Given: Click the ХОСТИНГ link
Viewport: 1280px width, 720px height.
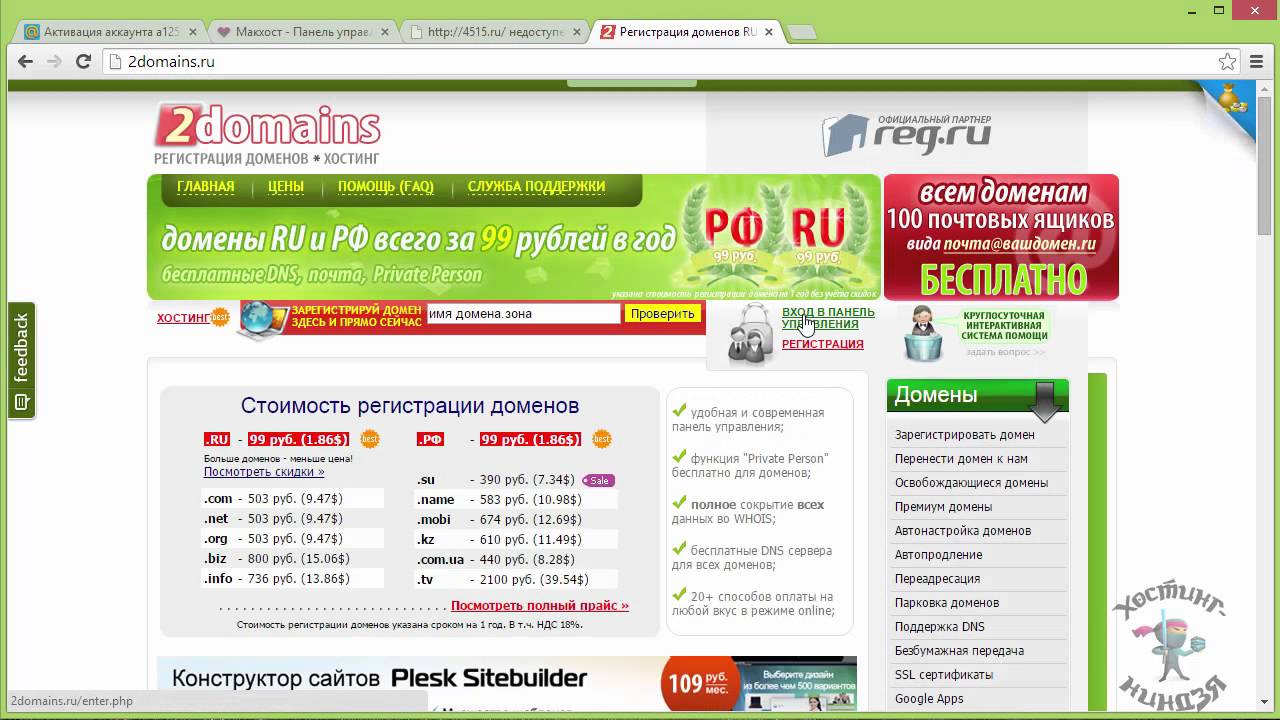Looking at the screenshot, I should [184, 318].
